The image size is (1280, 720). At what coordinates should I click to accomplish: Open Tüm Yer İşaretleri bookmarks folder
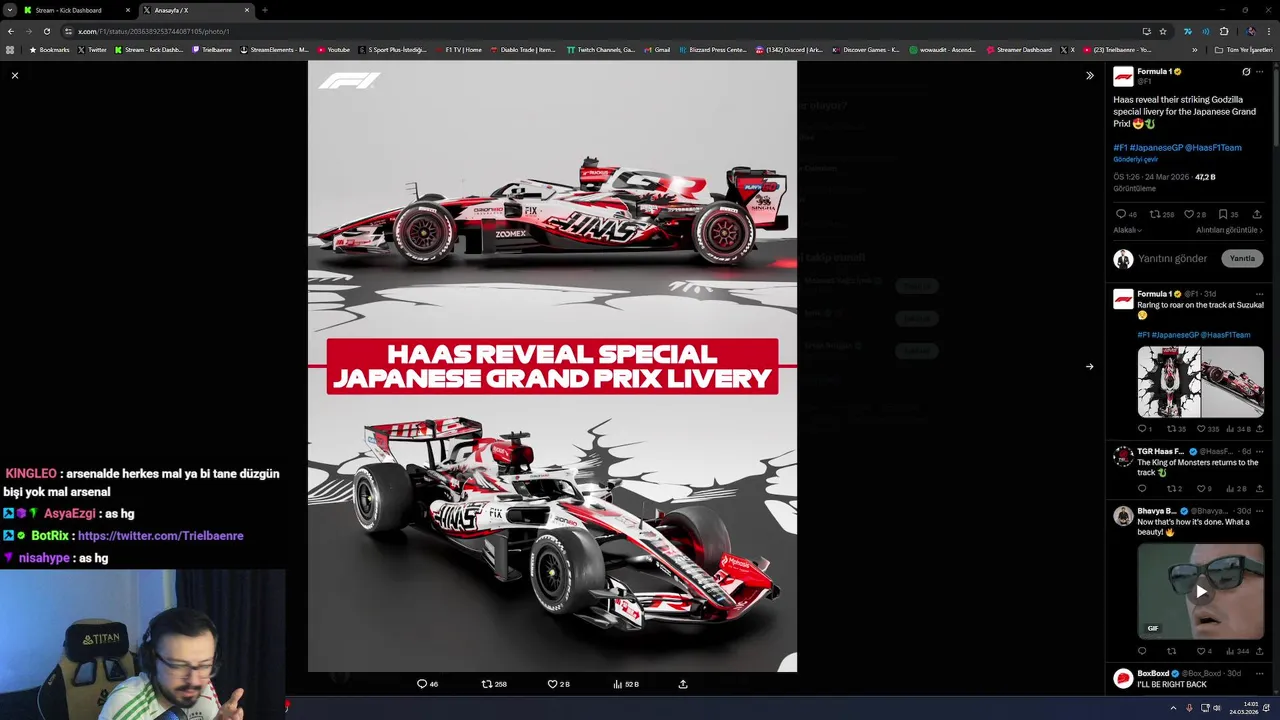point(1243,50)
